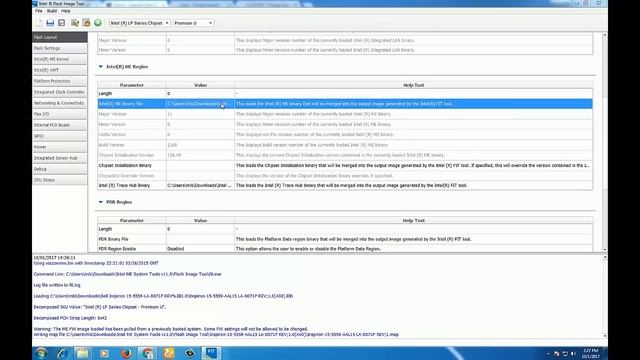Viewport: 640px width, 360px height.
Task: Collapse the PDR Region section
Action: click(x=101, y=202)
